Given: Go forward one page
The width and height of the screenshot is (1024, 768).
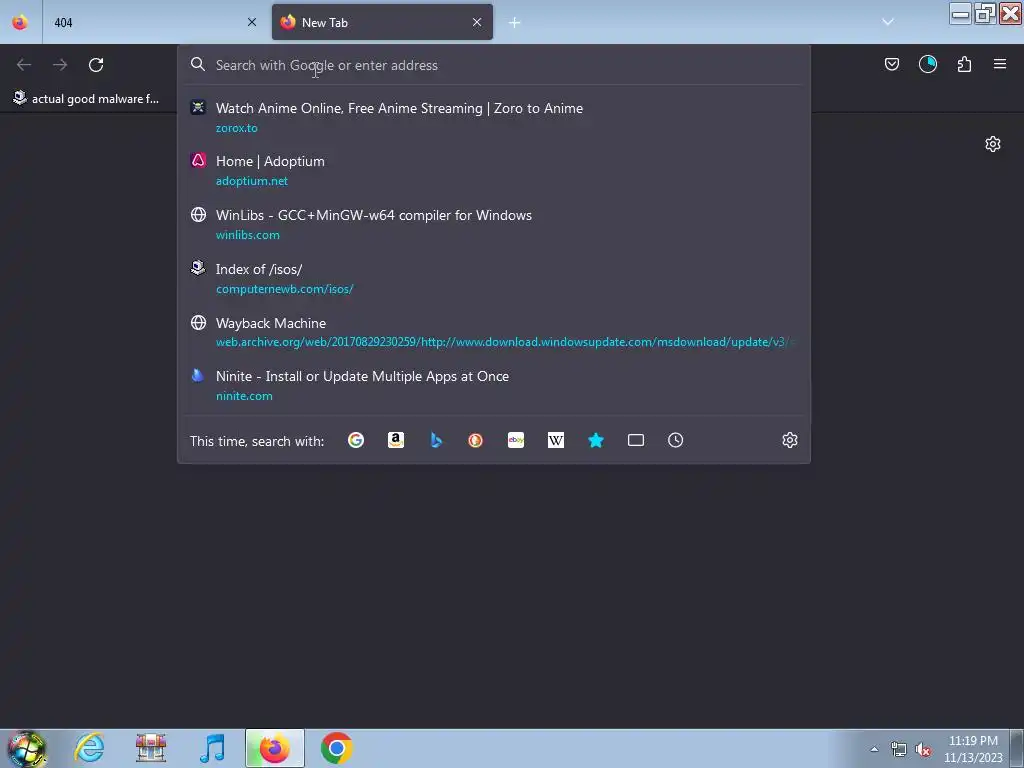Looking at the screenshot, I should [x=60, y=65].
